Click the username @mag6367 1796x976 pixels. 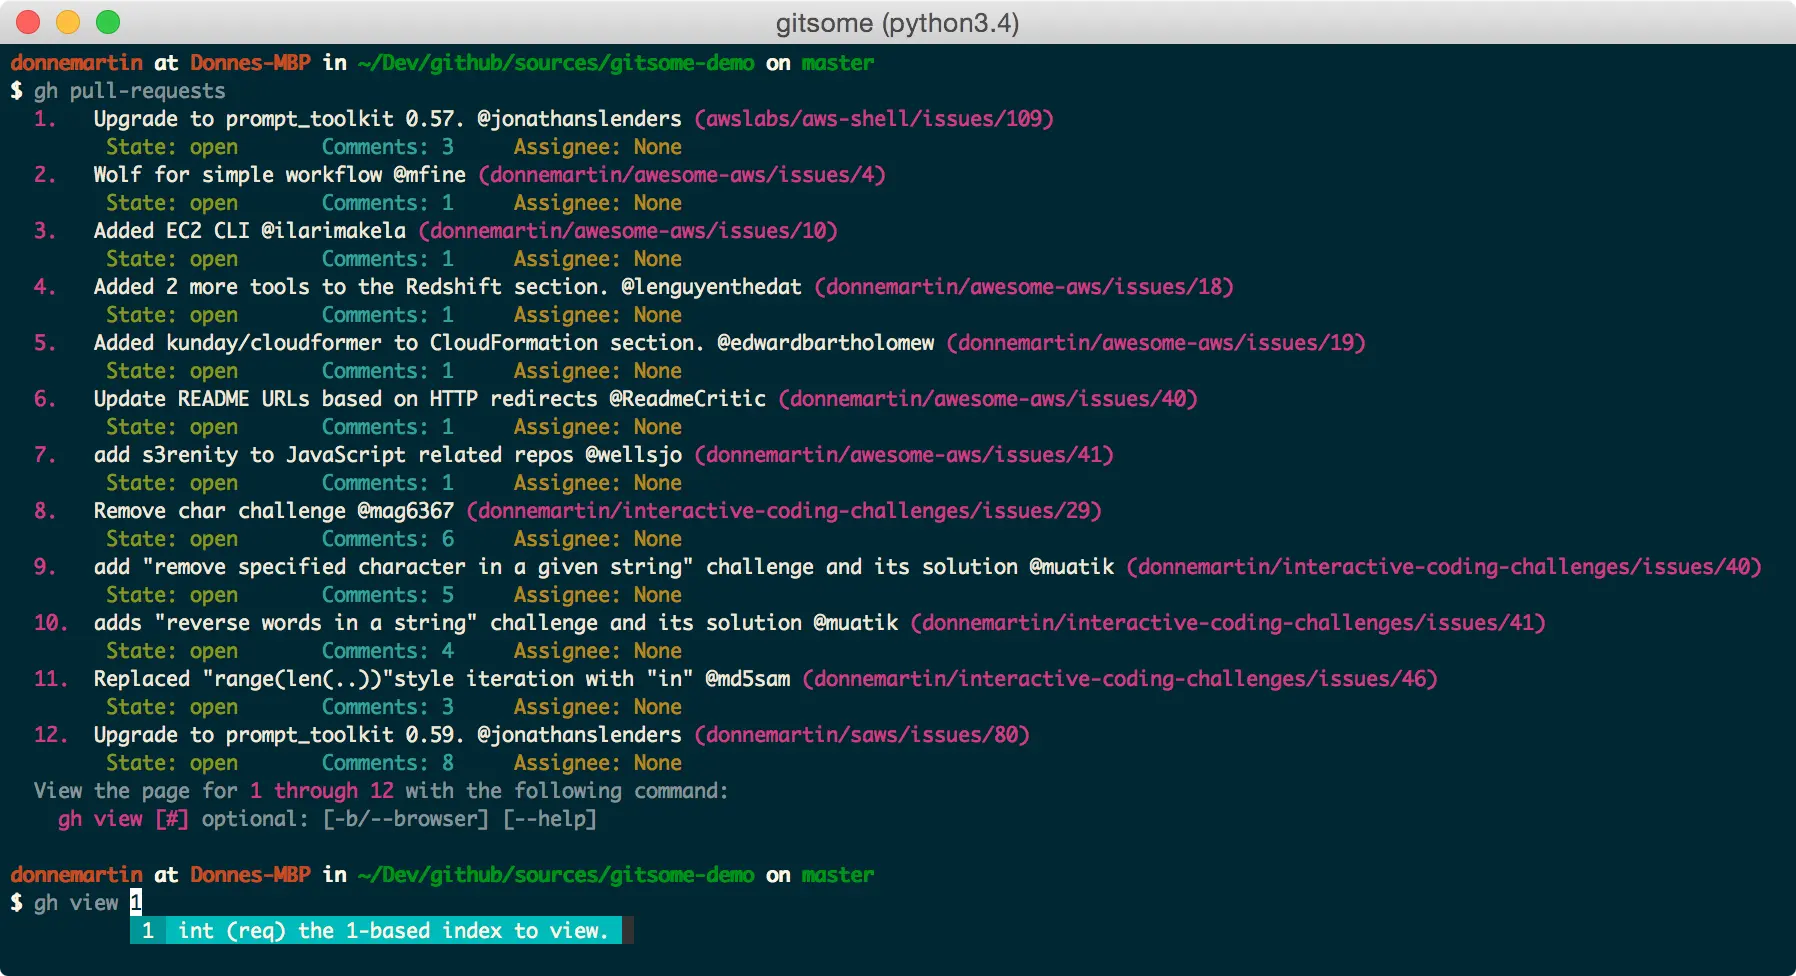[406, 511]
